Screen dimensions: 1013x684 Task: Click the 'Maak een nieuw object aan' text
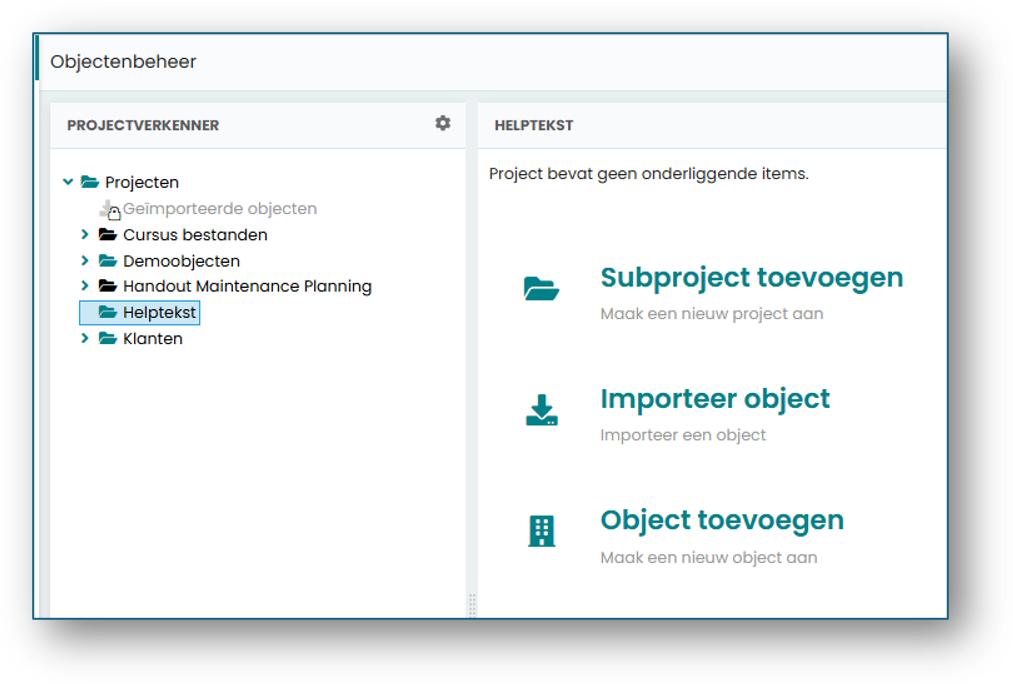point(709,557)
